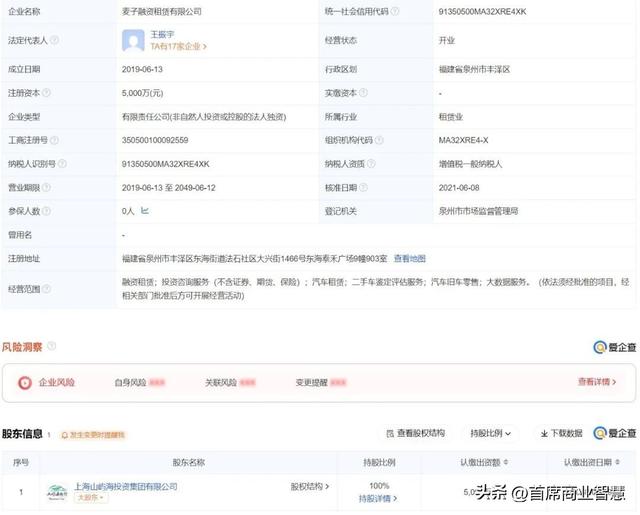Viewport: 640px width, 515px height.
Task: Click the 租赁业 industry value
Action: [x=451, y=117]
